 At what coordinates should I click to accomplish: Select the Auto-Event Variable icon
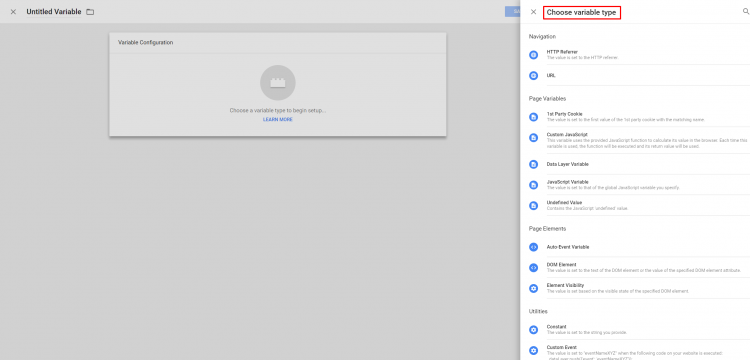coord(533,247)
